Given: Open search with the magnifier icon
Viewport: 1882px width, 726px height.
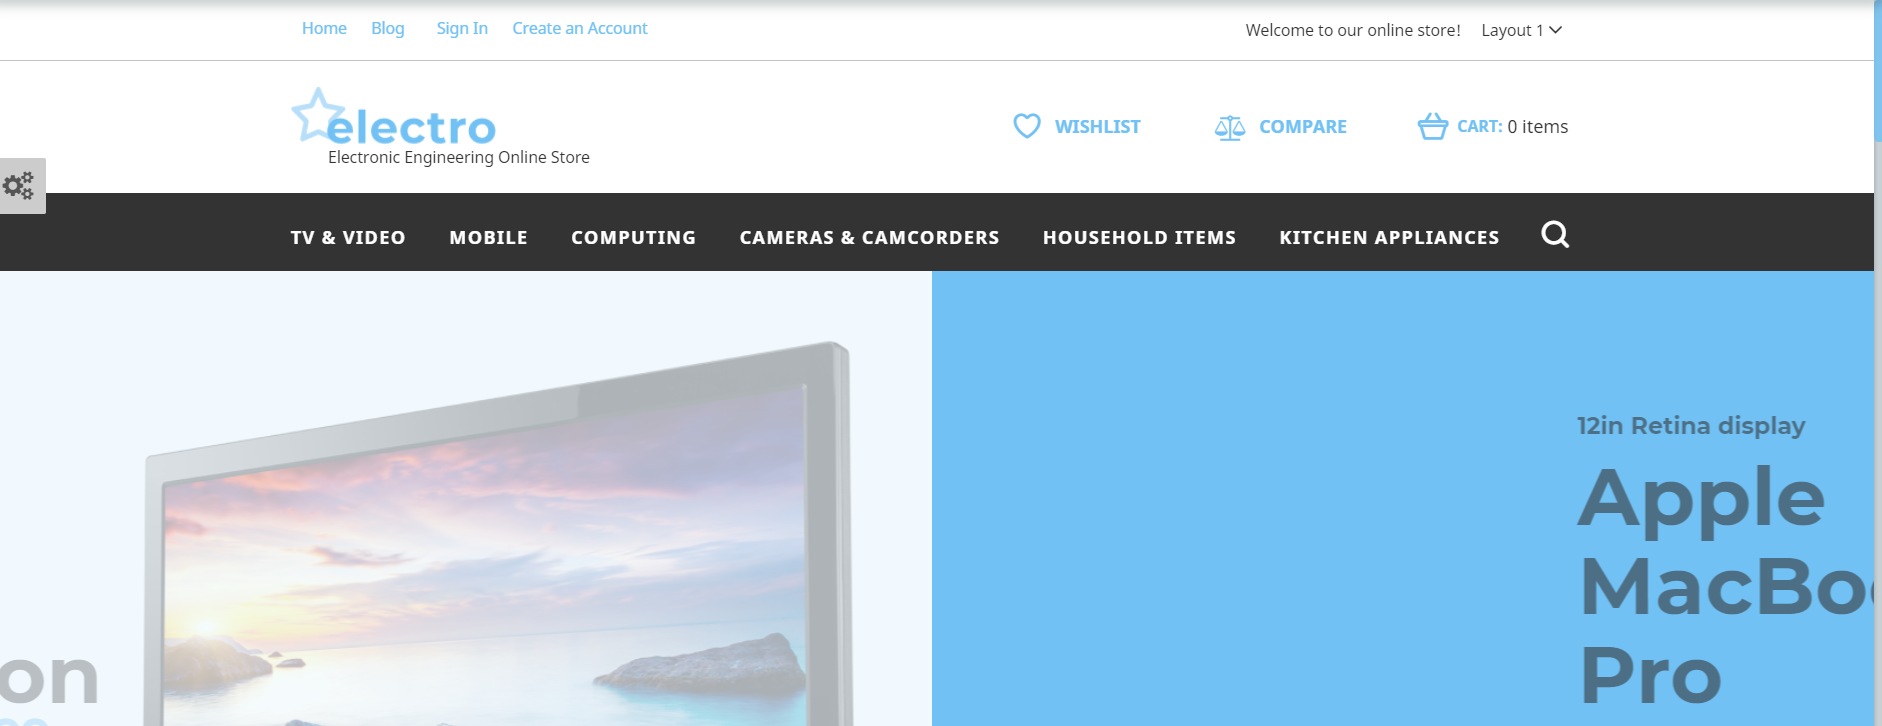Looking at the screenshot, I should pos(1555,235).
